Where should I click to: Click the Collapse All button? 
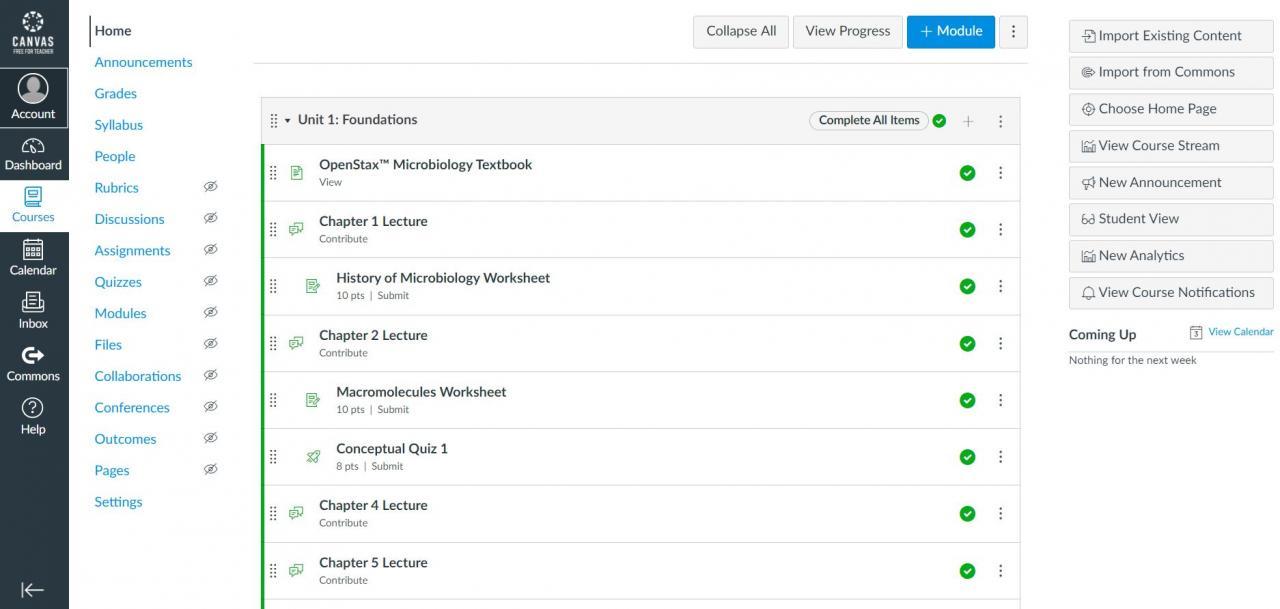pos(741,32)
